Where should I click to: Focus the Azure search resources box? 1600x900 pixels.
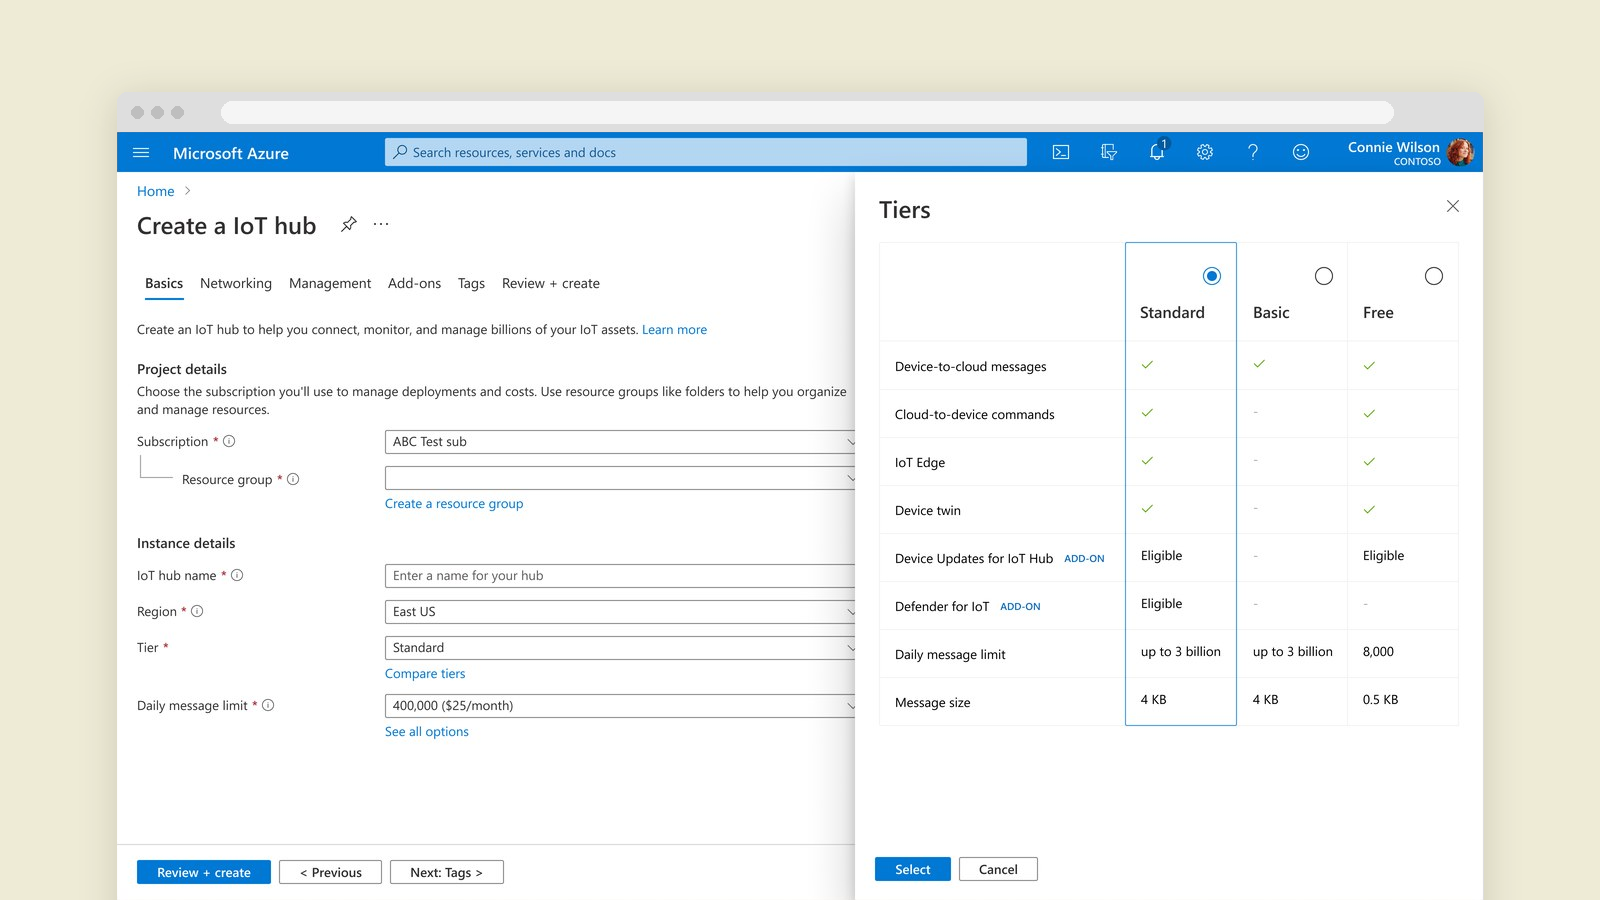pos(706,152)
